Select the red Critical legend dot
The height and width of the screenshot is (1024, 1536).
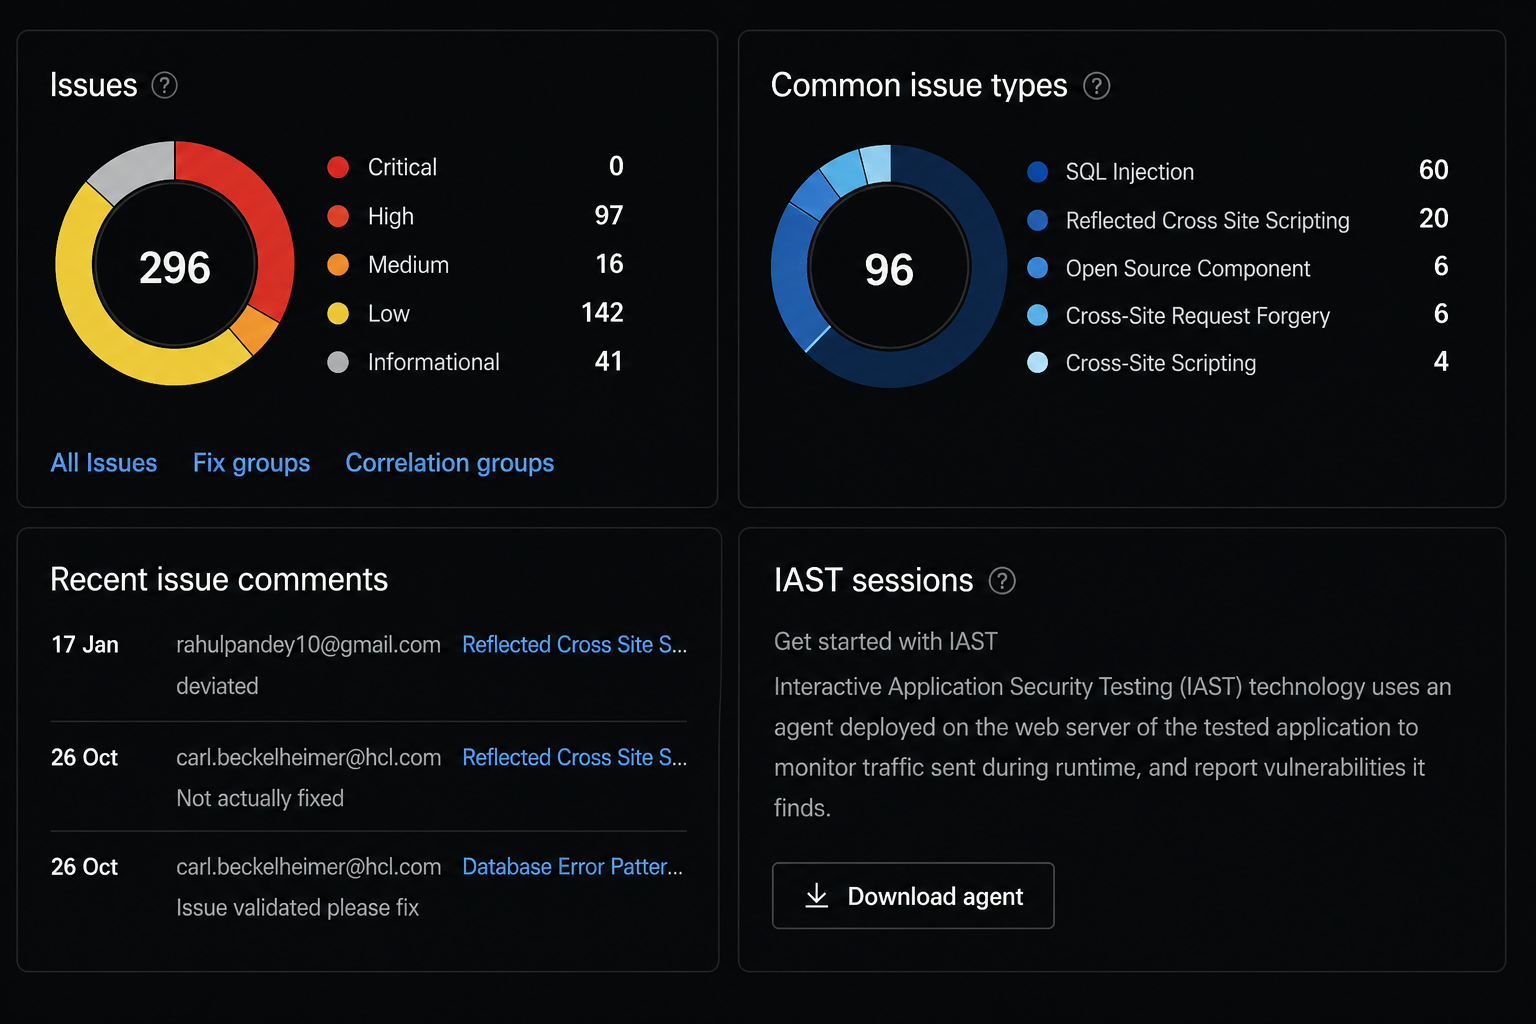[x=338, y=167]
